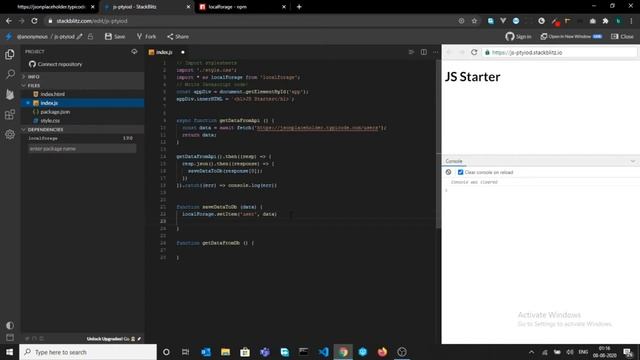The height and width of the screenshot is (360, 640).
Task: Open the Project explorer sidebar icon
Action: tap(10, 54)
